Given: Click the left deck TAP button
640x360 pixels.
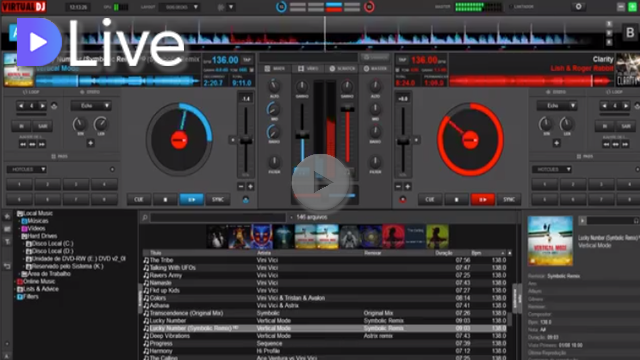Looking at the screenshot, I should coord(247,60).
